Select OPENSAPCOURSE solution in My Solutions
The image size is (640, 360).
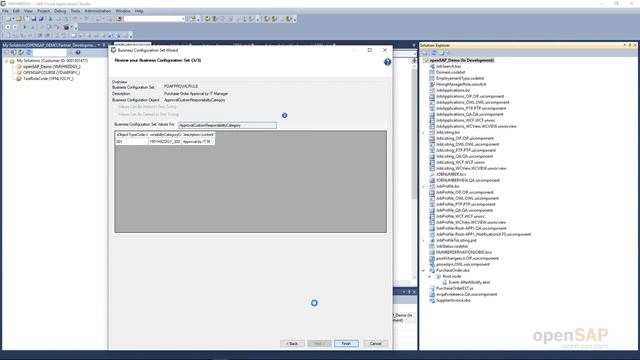[51, 73]
